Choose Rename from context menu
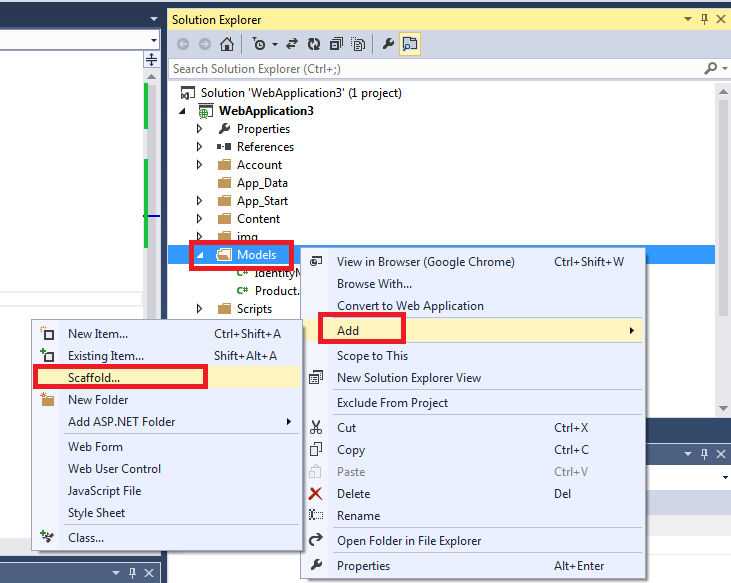Viewport: 731px width, 583px height. (x=473, y=516)
